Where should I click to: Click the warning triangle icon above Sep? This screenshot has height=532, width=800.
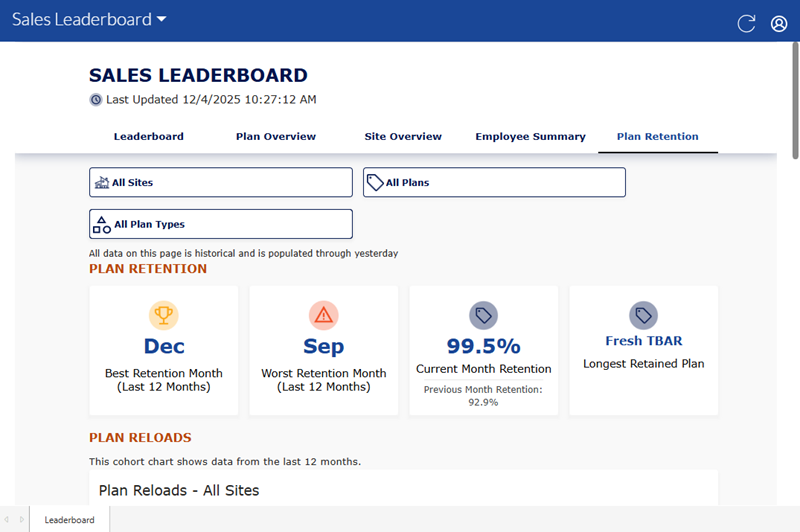tap(323, 316)
